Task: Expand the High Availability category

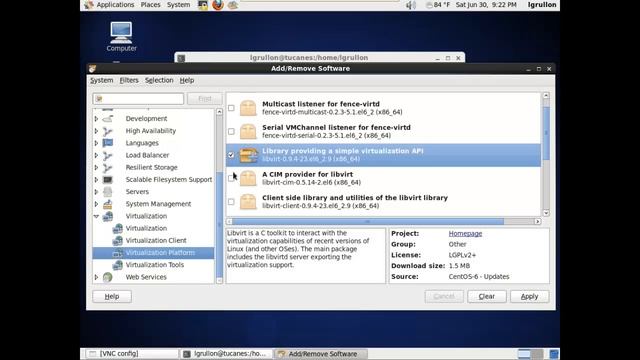Action: [x=96, y=131]
